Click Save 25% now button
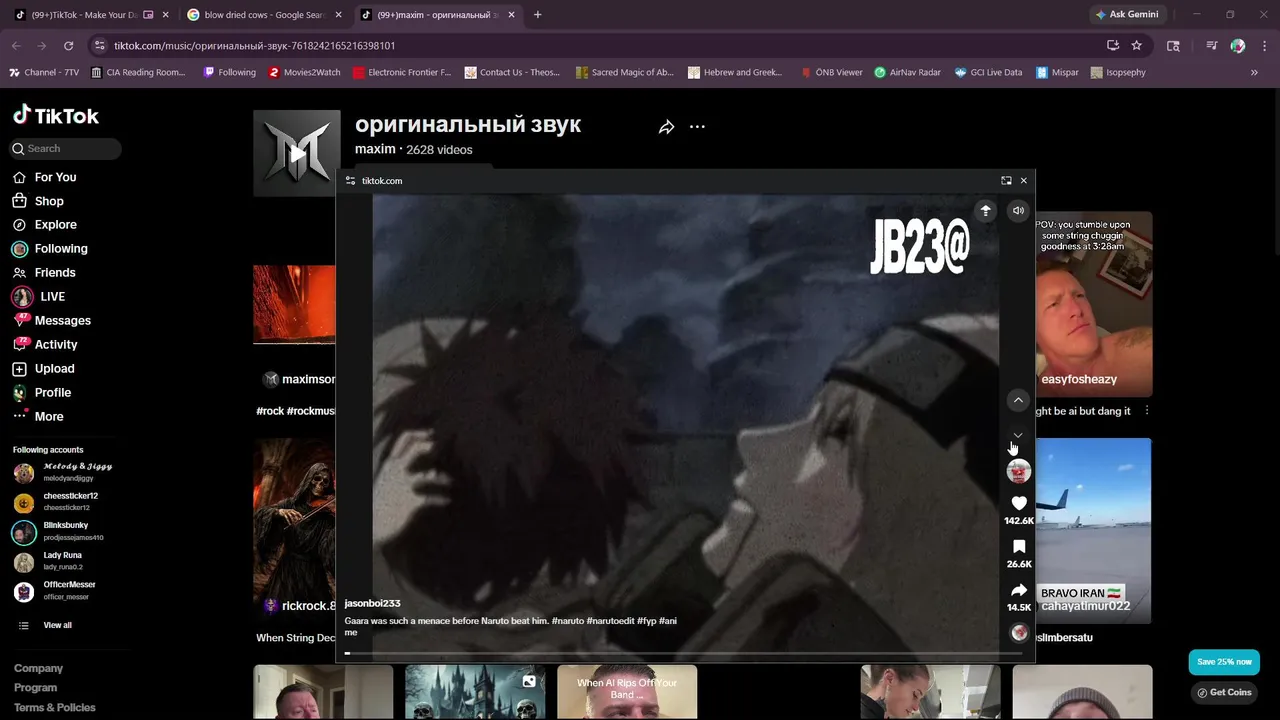1280x720 pixels. coord(1224,662)
